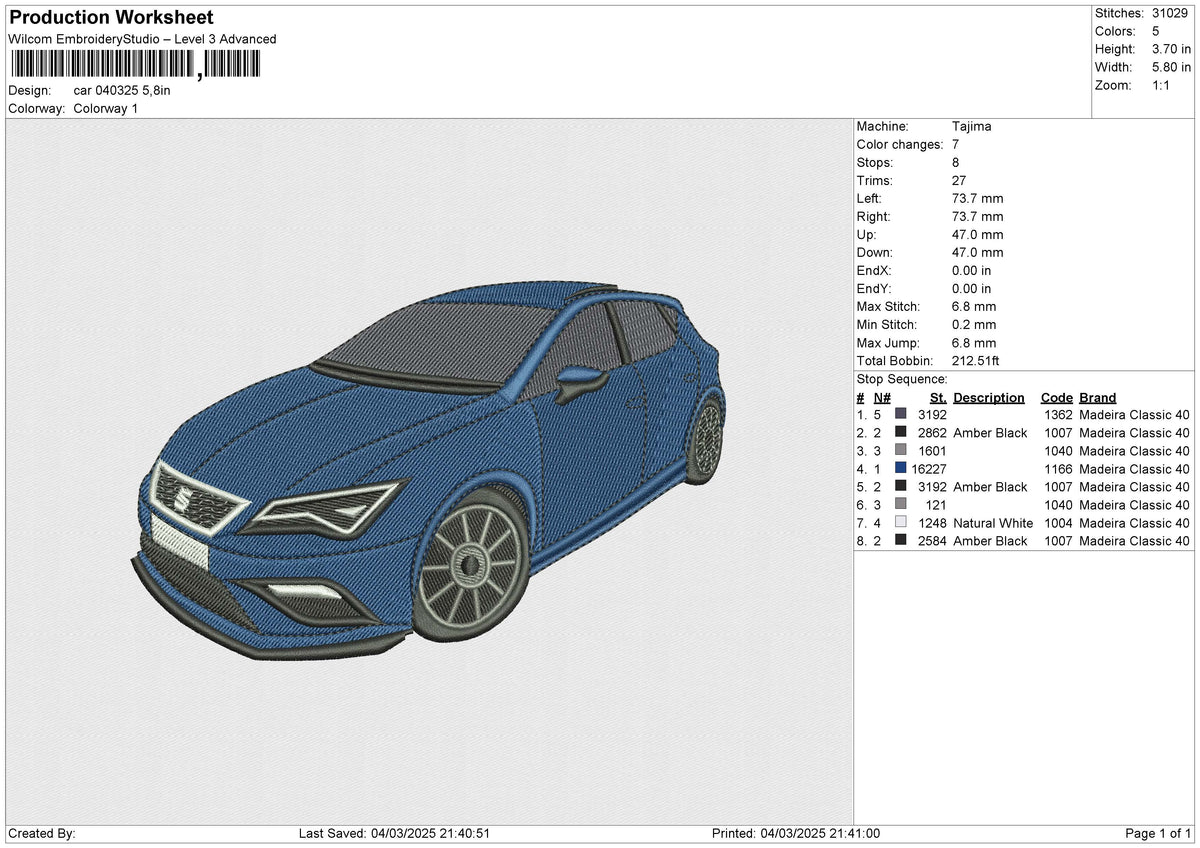The image size is (1200, 848).
Task: Select the Color changes label
Action: point(900,145)
